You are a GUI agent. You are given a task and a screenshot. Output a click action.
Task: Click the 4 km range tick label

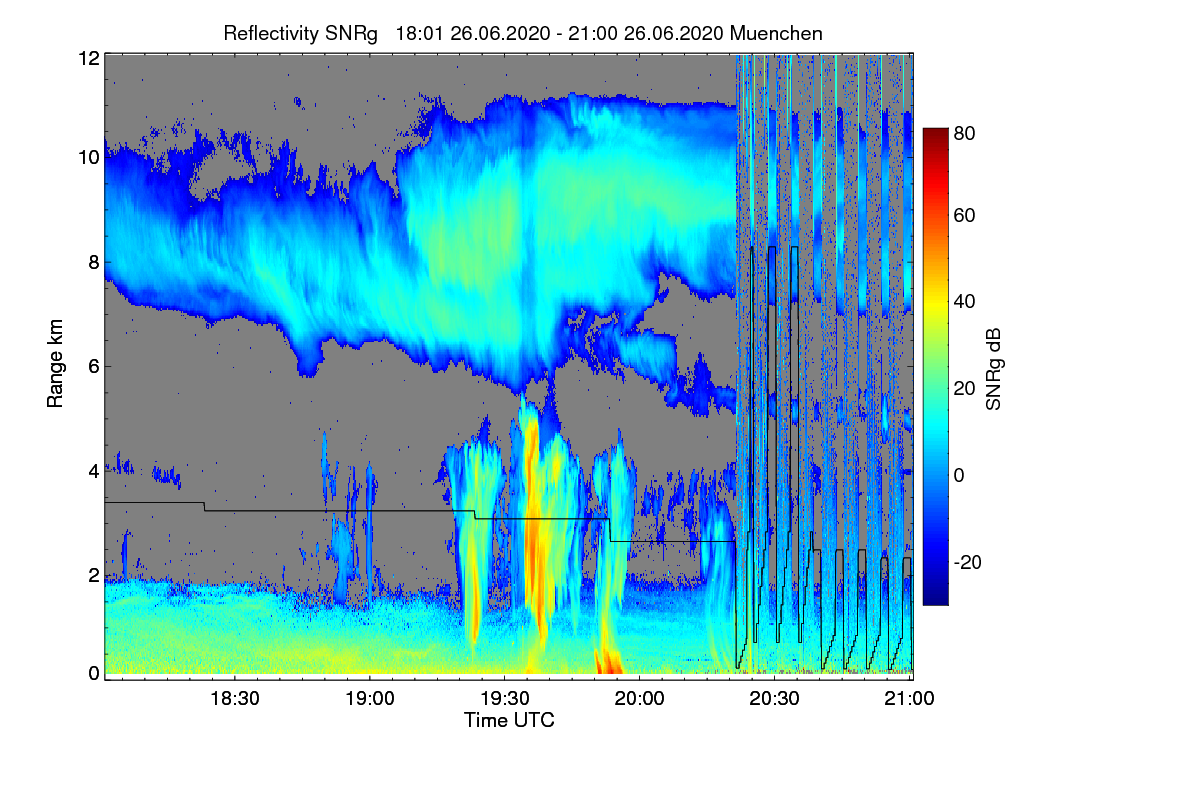click(x=94, y=470)
